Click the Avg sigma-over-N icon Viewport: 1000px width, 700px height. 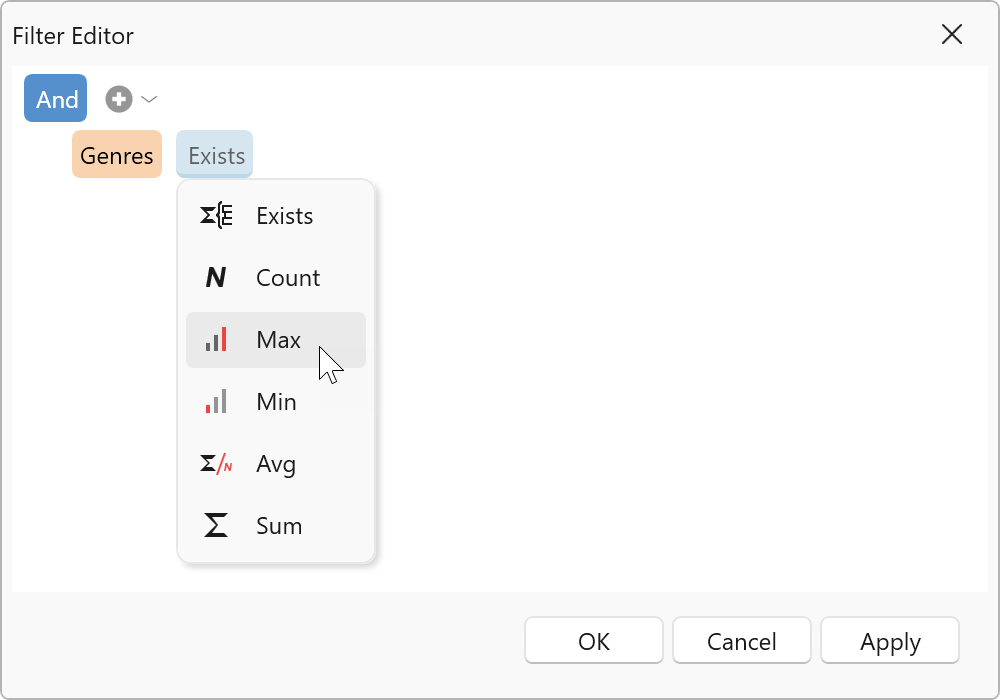(216, 464)
